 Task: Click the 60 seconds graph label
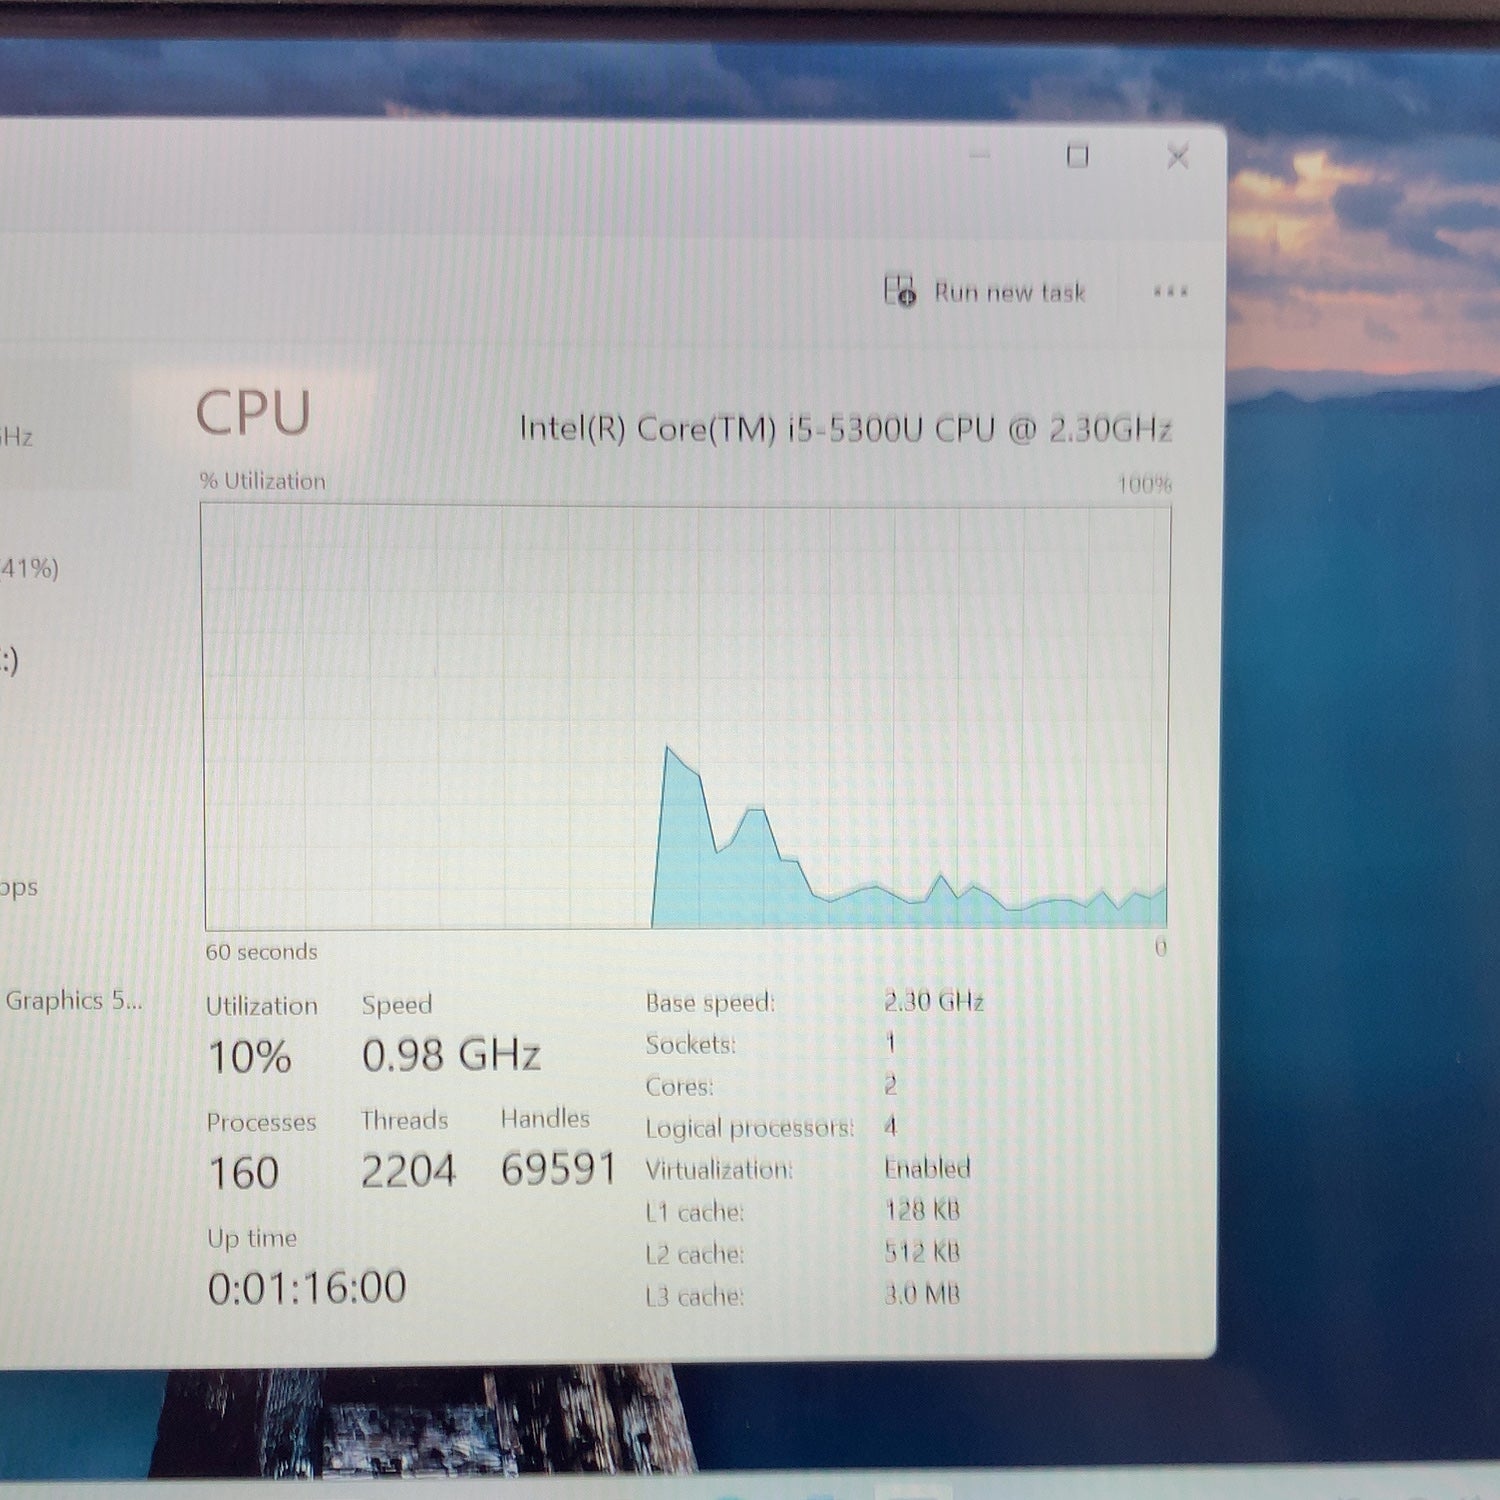pyautogui.click(x=261, y=951)
